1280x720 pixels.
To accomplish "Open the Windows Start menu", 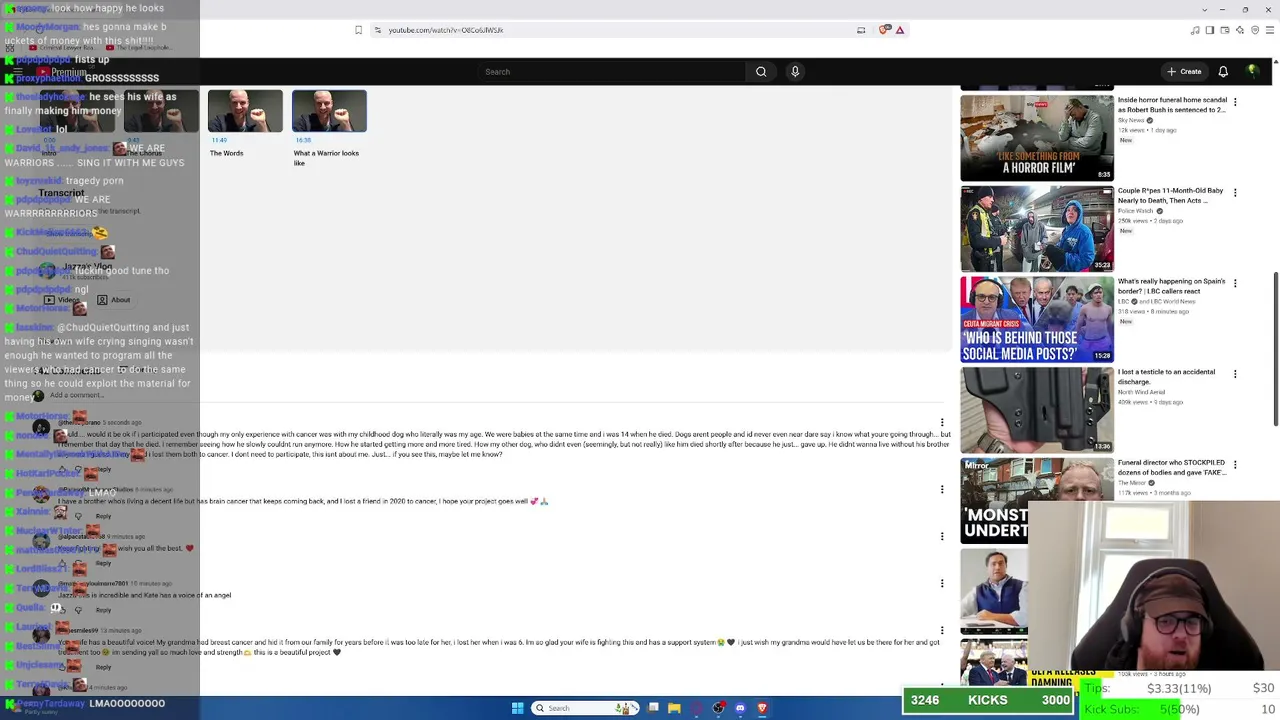I will [517, 708].
